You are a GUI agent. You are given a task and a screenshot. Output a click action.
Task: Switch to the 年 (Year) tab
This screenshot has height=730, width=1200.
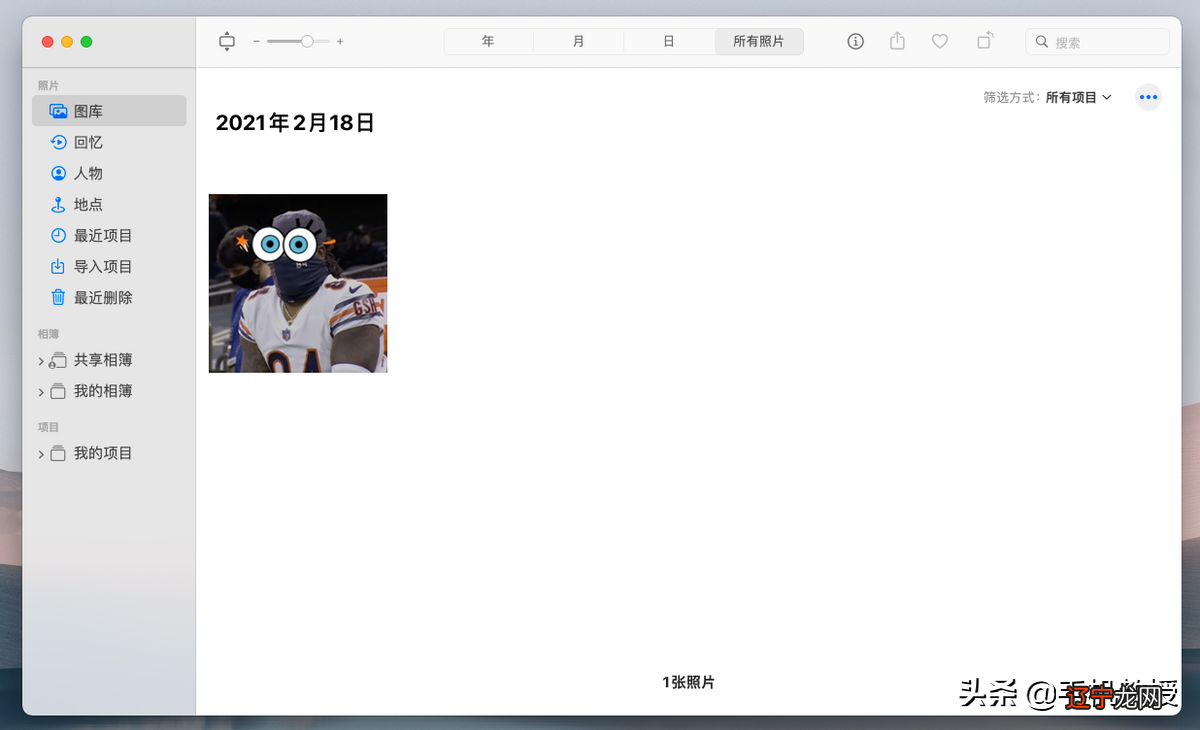(488, 41)
